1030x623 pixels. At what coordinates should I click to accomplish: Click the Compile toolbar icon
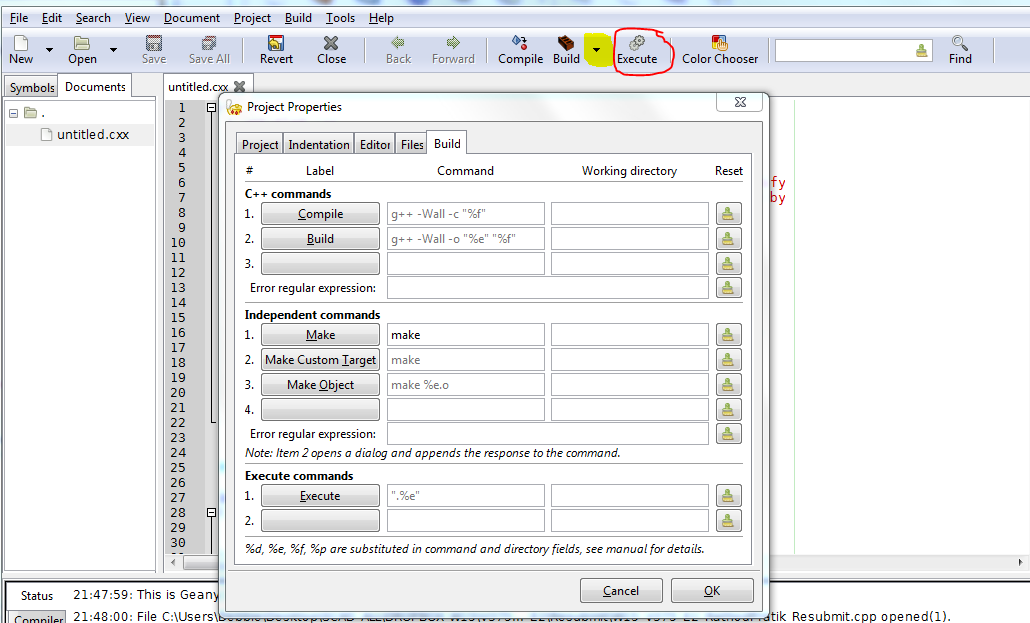(x=520, y=43)
